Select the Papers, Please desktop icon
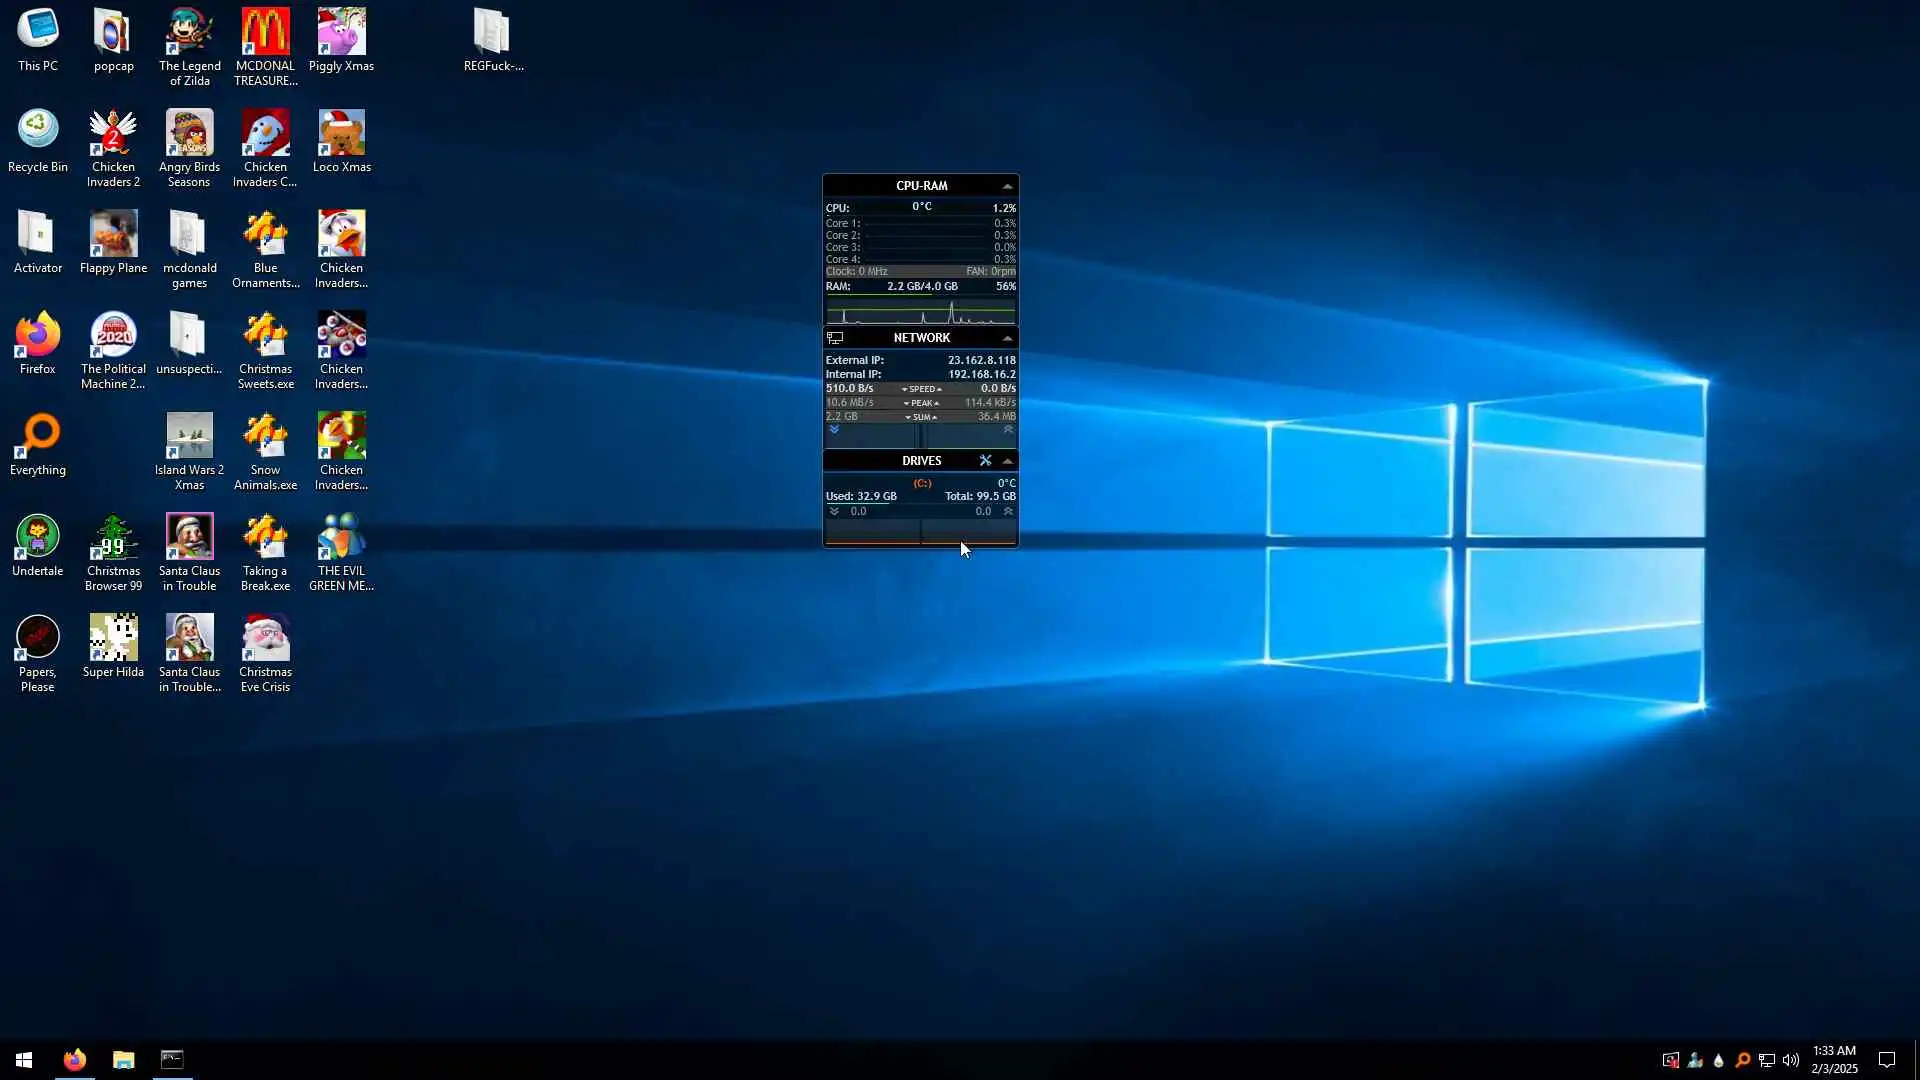The image size is (1920, 1080). 38,638
